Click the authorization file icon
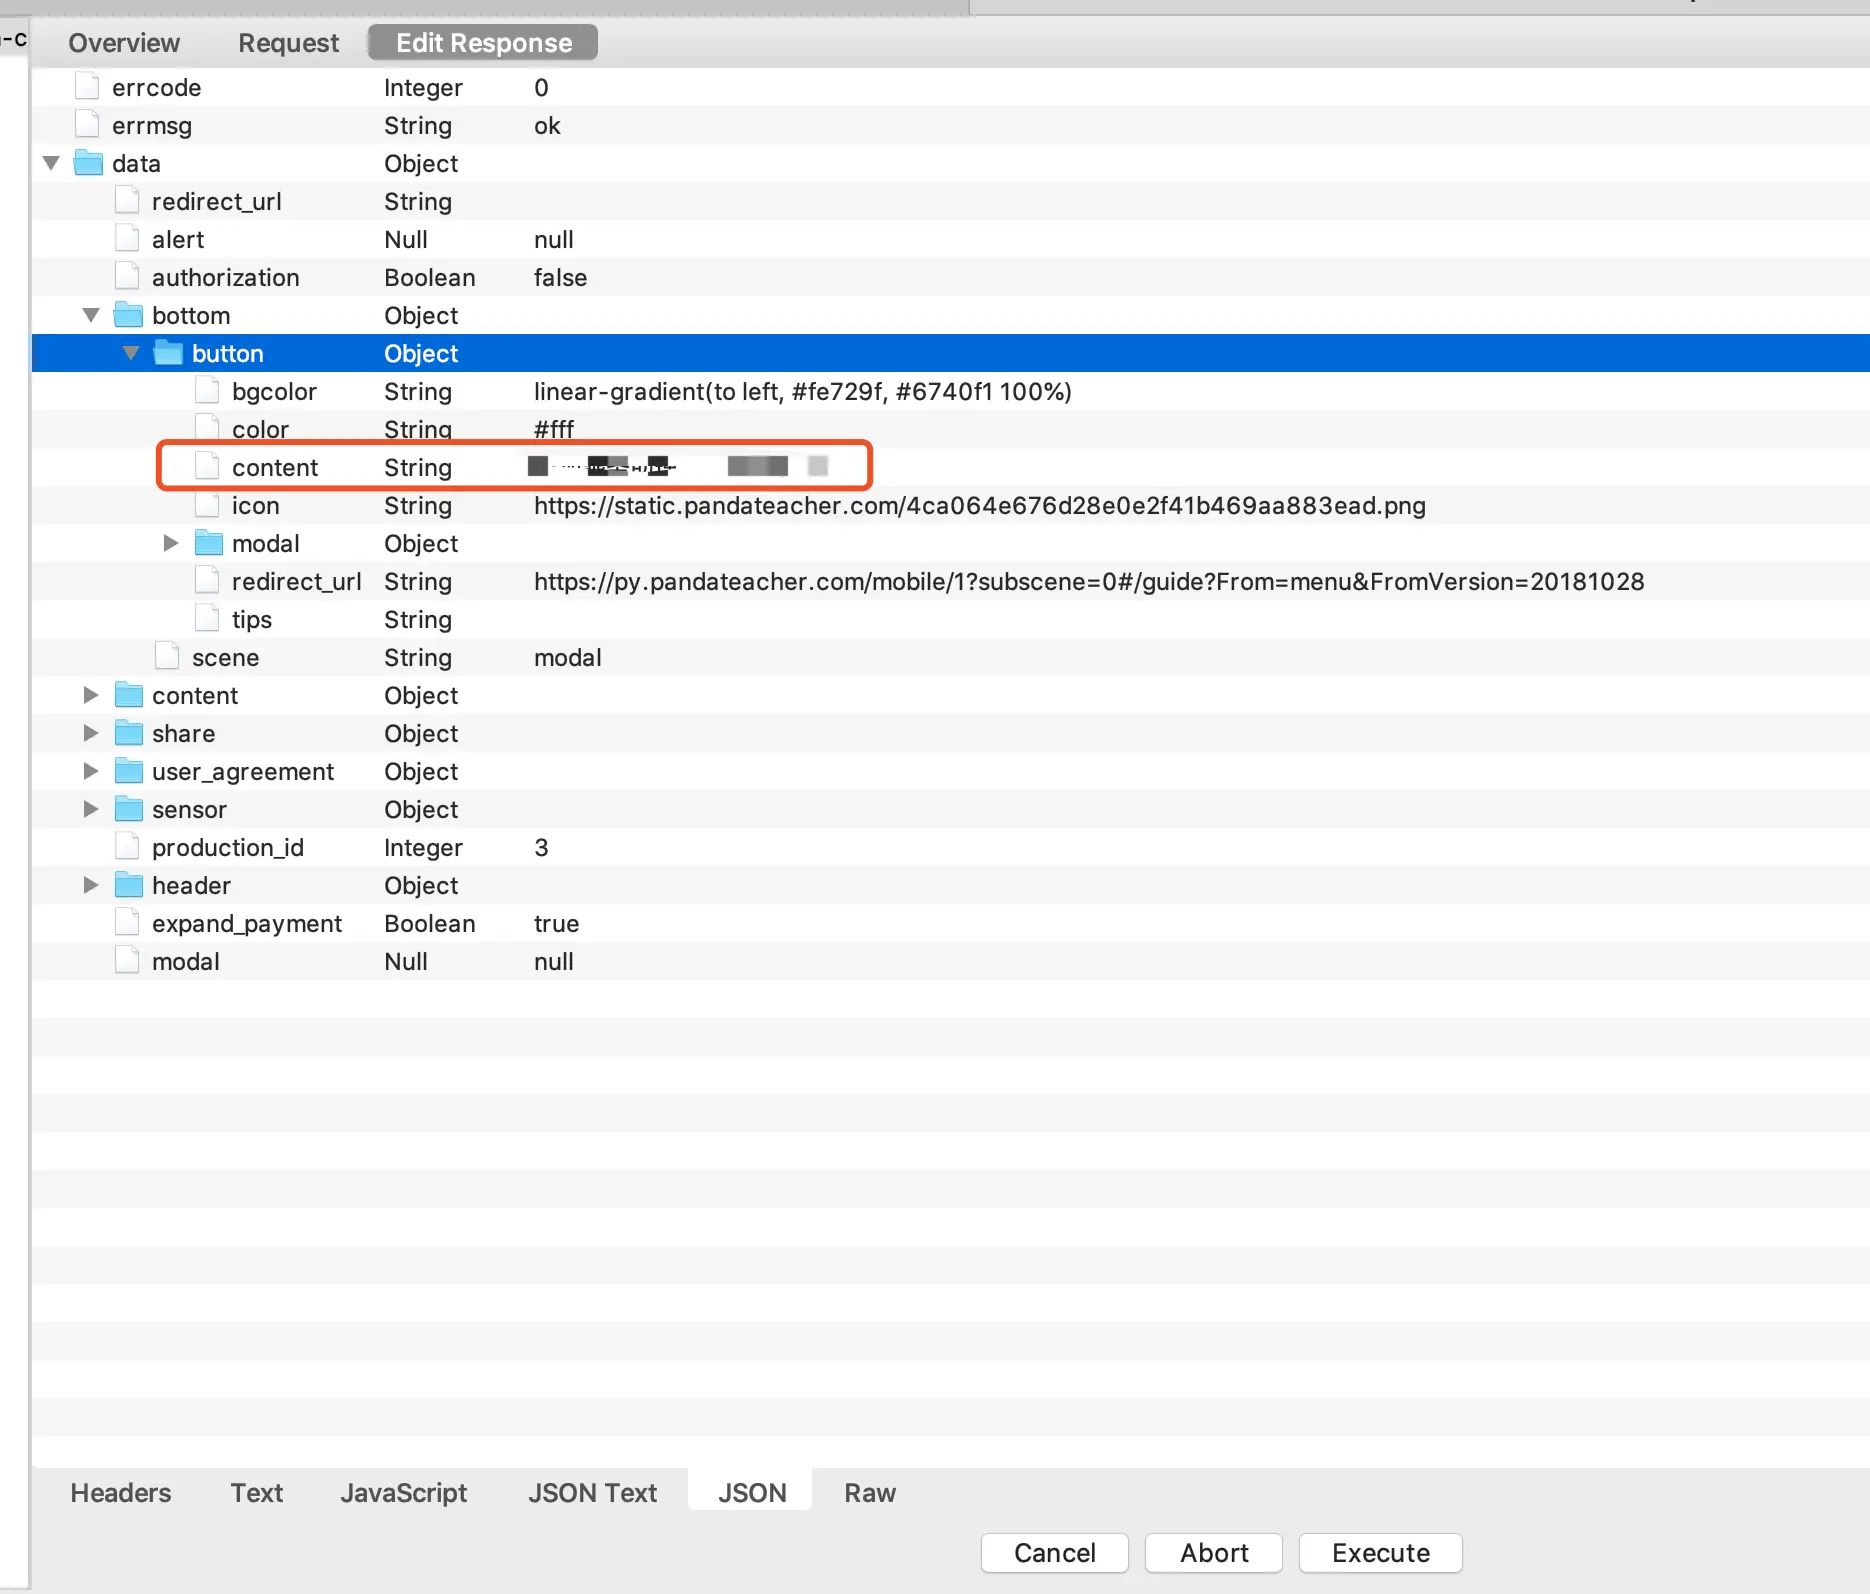This screenshot has width=1870, height=1594. pos(128,276)
